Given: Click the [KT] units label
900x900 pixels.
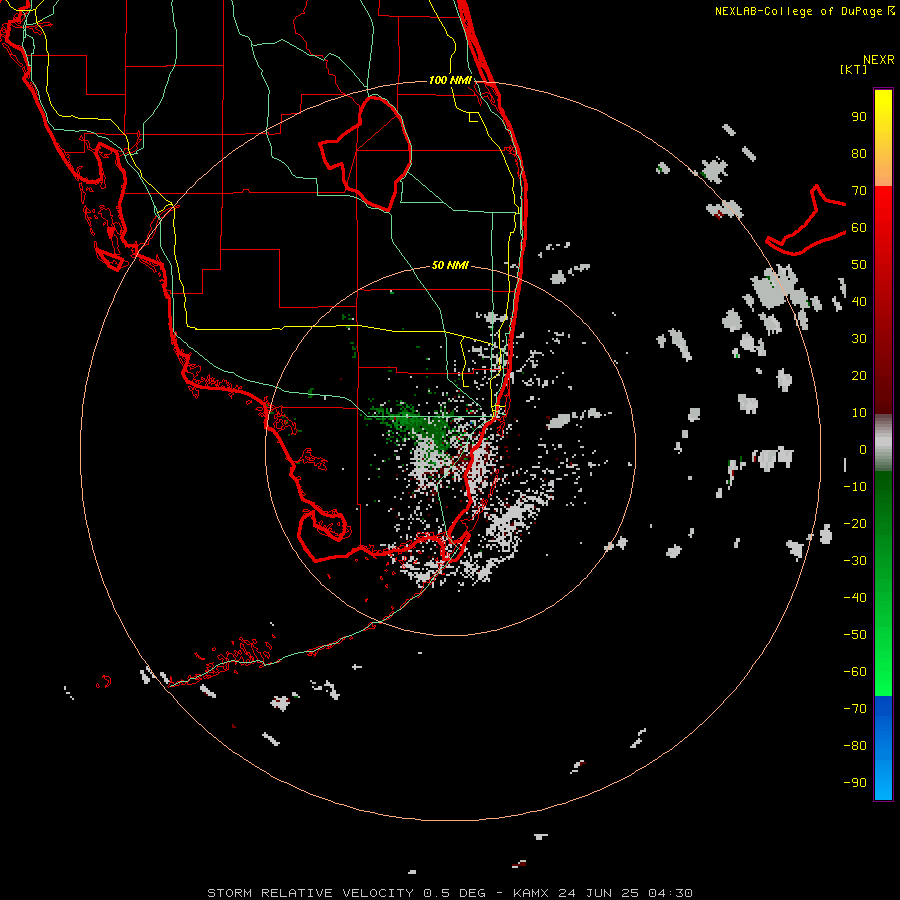Looking at the screenshot, I should pyautogui.click(x=854, y=69).
